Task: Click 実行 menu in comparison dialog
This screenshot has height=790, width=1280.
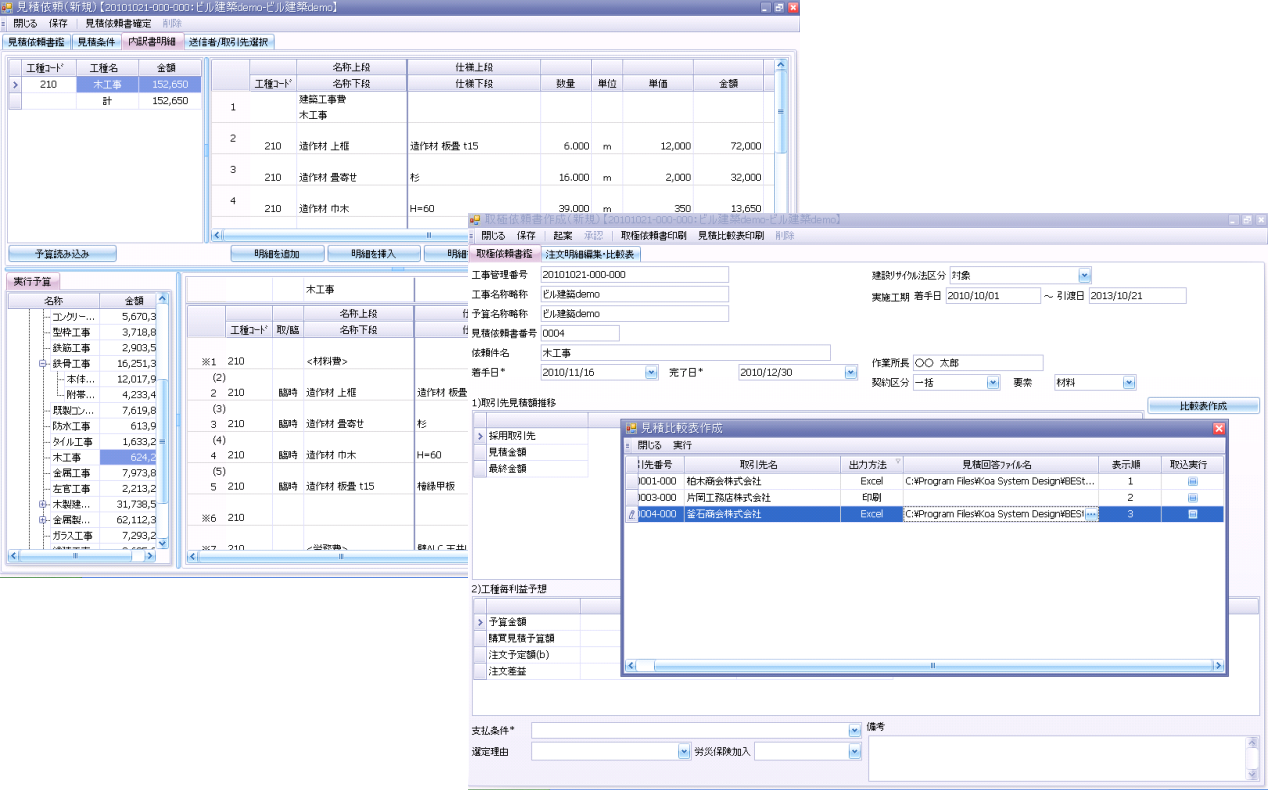Action: coord(682,445)
